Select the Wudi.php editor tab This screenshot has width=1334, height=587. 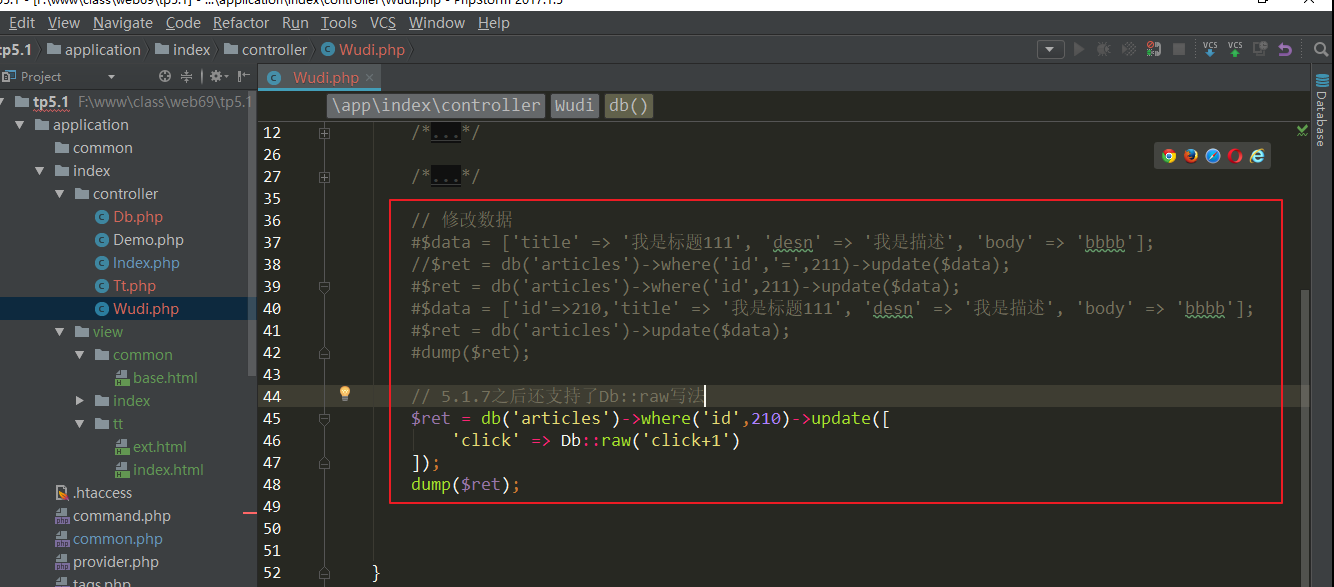point(320,77)
